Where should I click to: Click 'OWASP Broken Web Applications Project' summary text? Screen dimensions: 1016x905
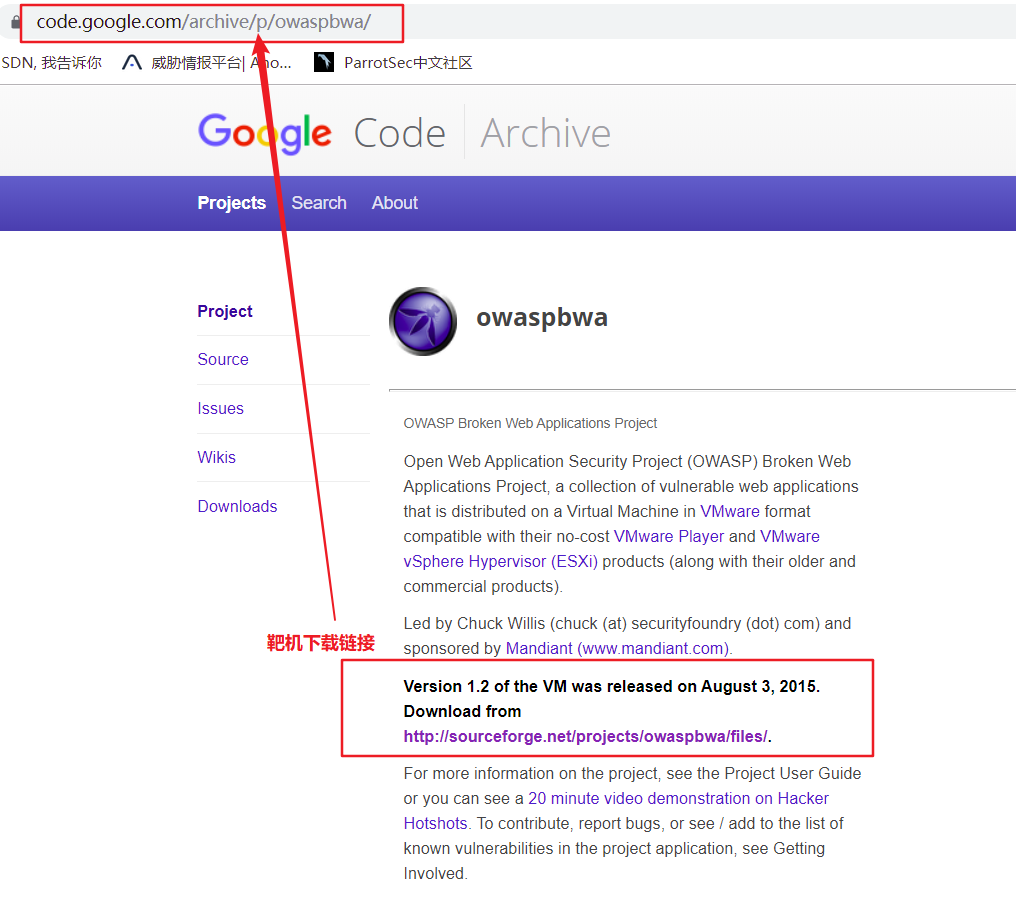[x=530, y=423]
